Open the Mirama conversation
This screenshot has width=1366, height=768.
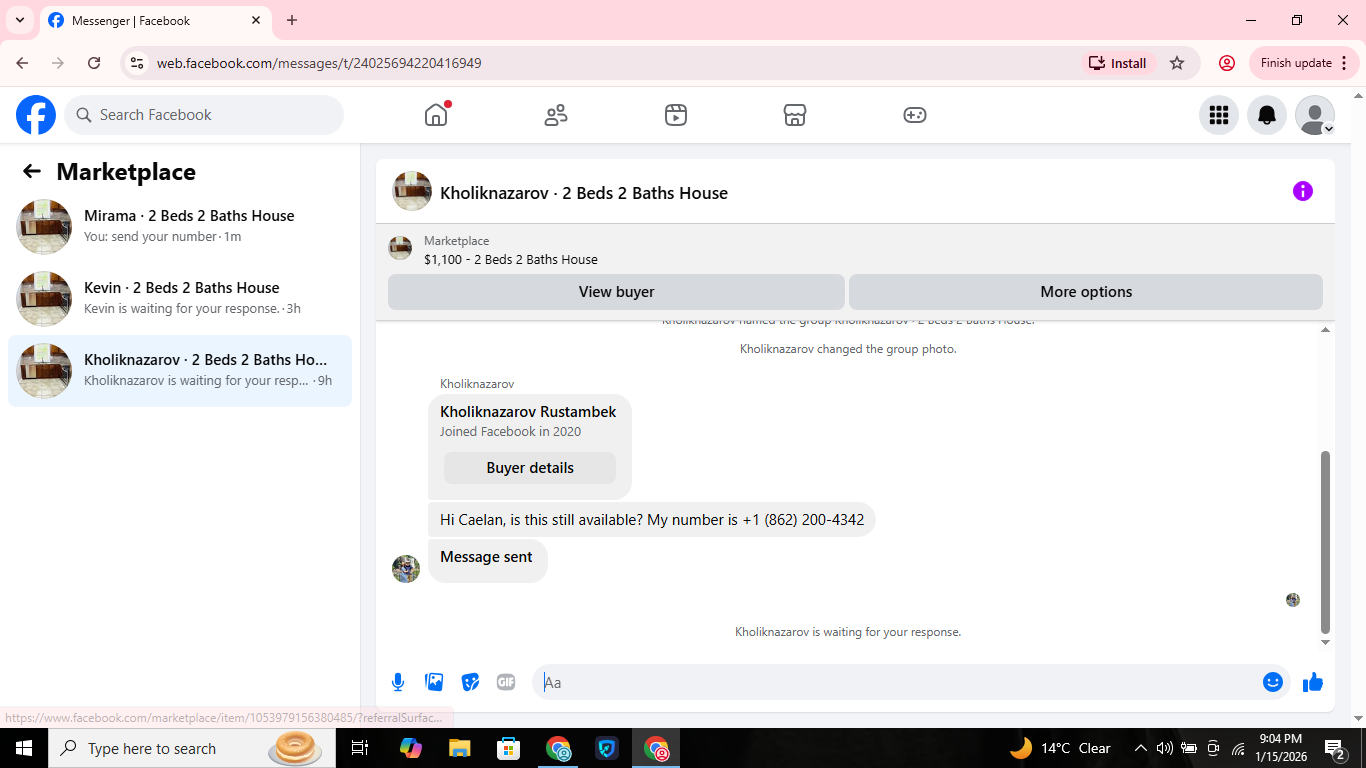pyautogui.click(x=180, y=226)
